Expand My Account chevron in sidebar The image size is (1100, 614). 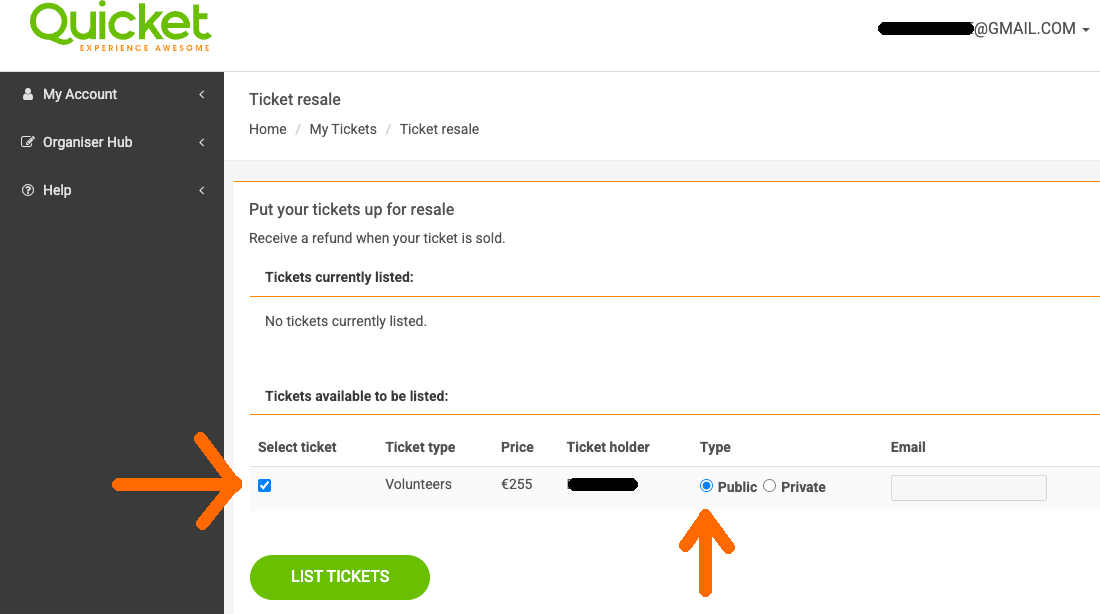tap(202, 94)
